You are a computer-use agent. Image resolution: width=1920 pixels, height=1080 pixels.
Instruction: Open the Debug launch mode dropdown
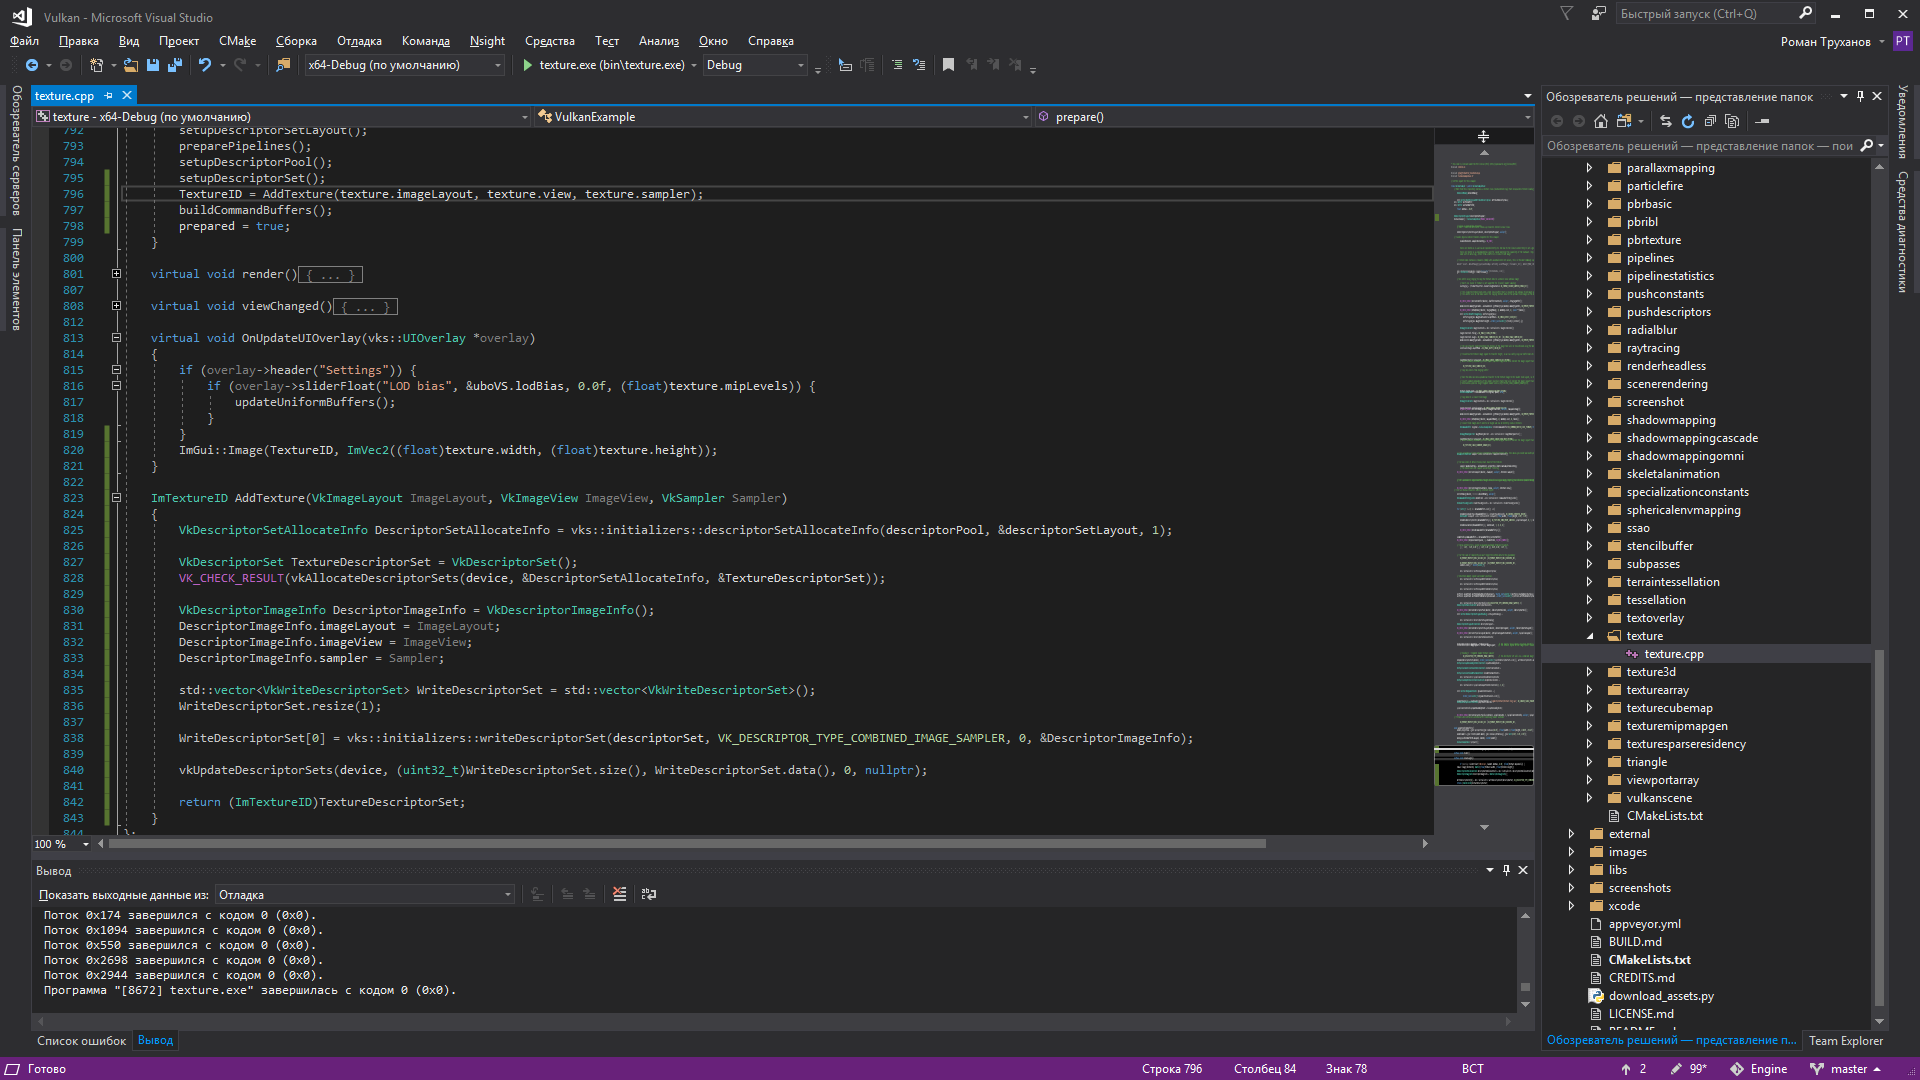tap(755, 65)
